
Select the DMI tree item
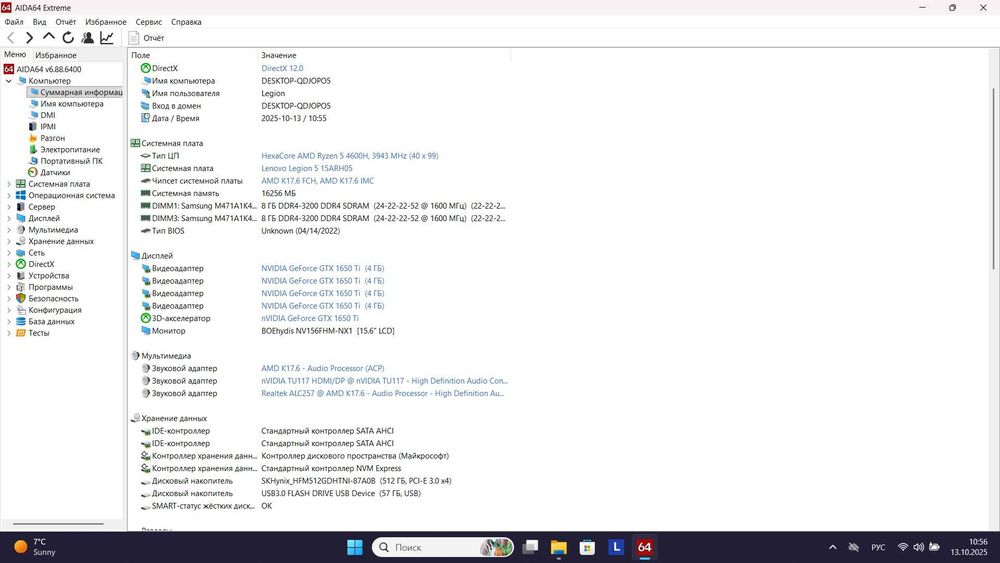point(42,115)
